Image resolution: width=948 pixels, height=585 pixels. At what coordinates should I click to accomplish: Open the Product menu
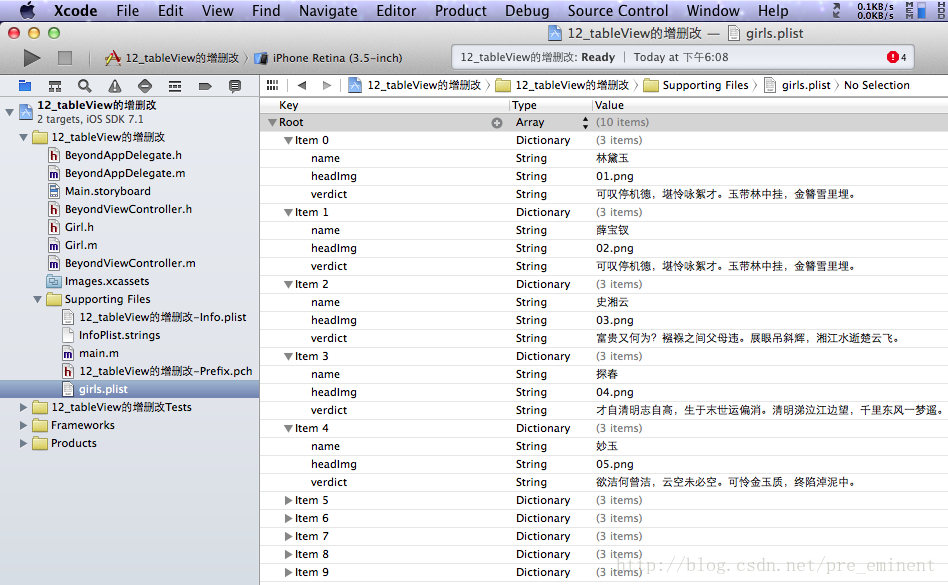(461, 11)
